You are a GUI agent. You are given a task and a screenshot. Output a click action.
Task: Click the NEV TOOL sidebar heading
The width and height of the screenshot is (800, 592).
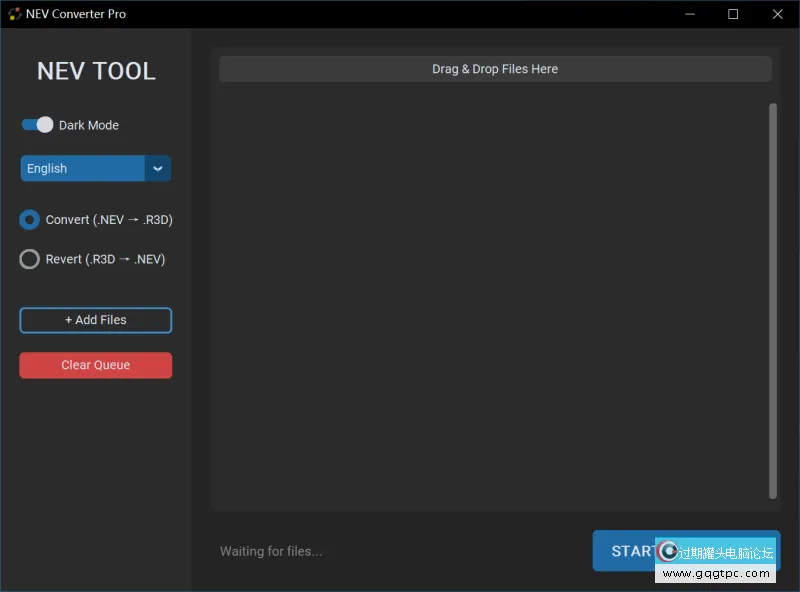[96, 71]
